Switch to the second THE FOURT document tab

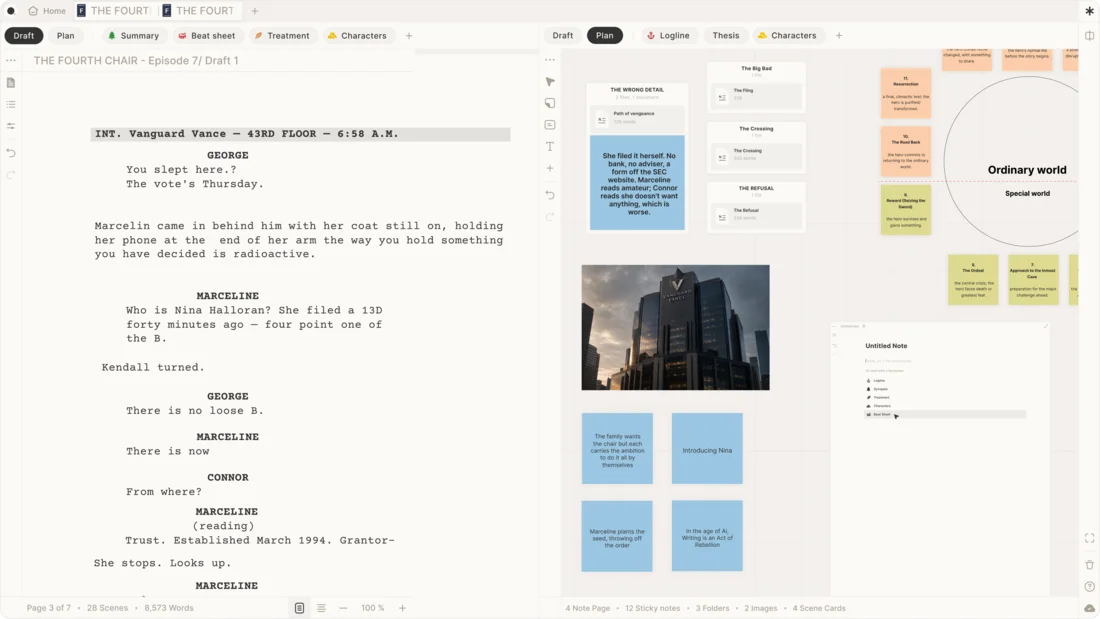pos(199,11)
